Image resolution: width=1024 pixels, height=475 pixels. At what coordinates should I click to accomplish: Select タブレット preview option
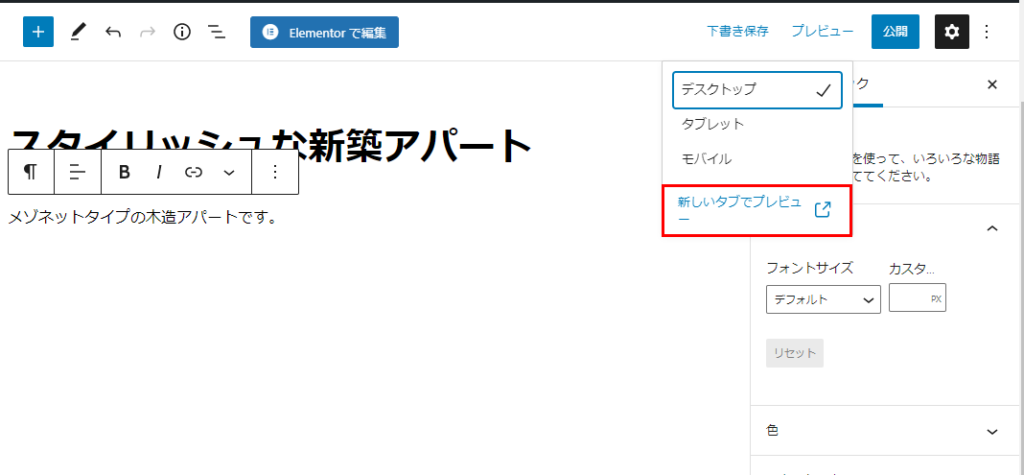click(712, 124)
